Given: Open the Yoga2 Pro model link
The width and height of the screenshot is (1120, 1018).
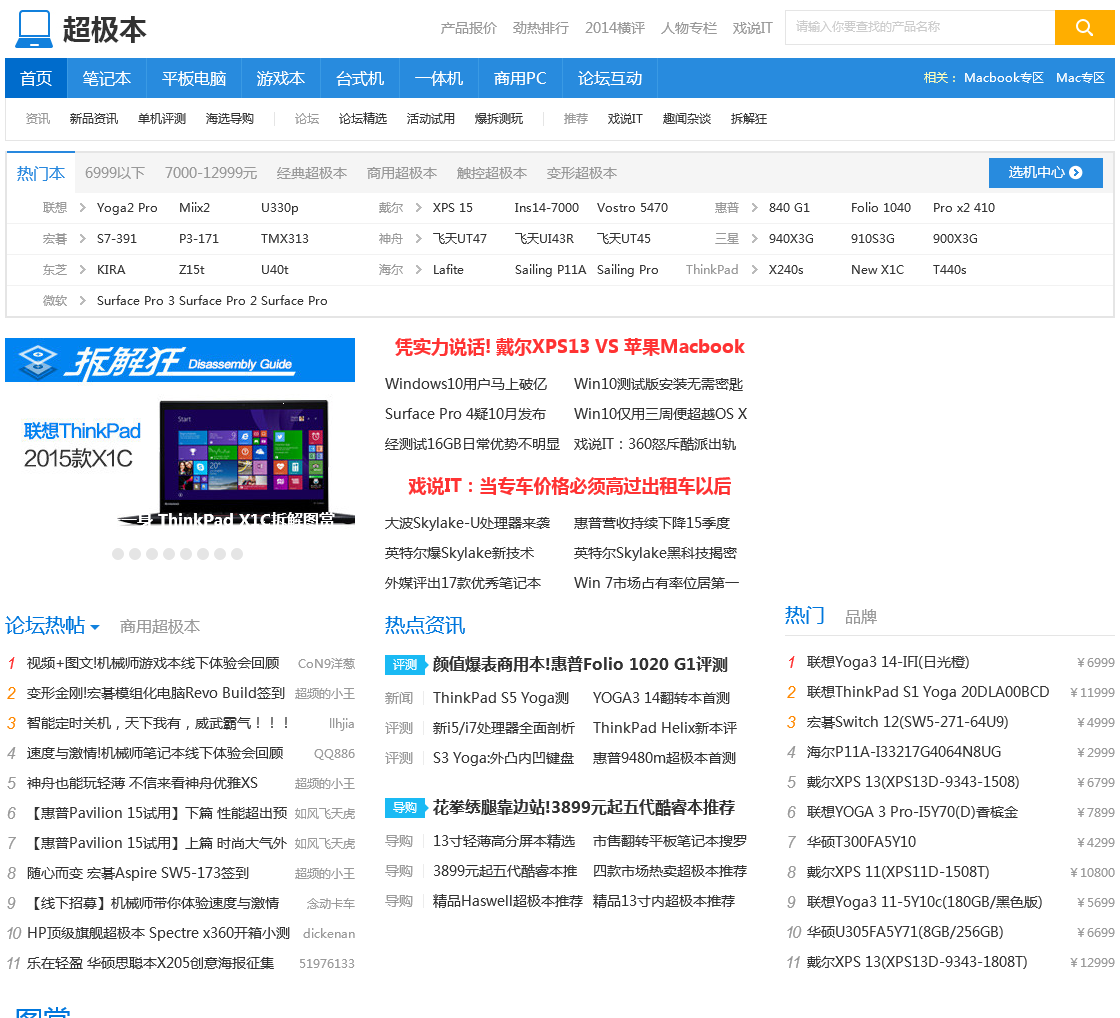Looking at the screenshot, I should (x=127, y=207).
